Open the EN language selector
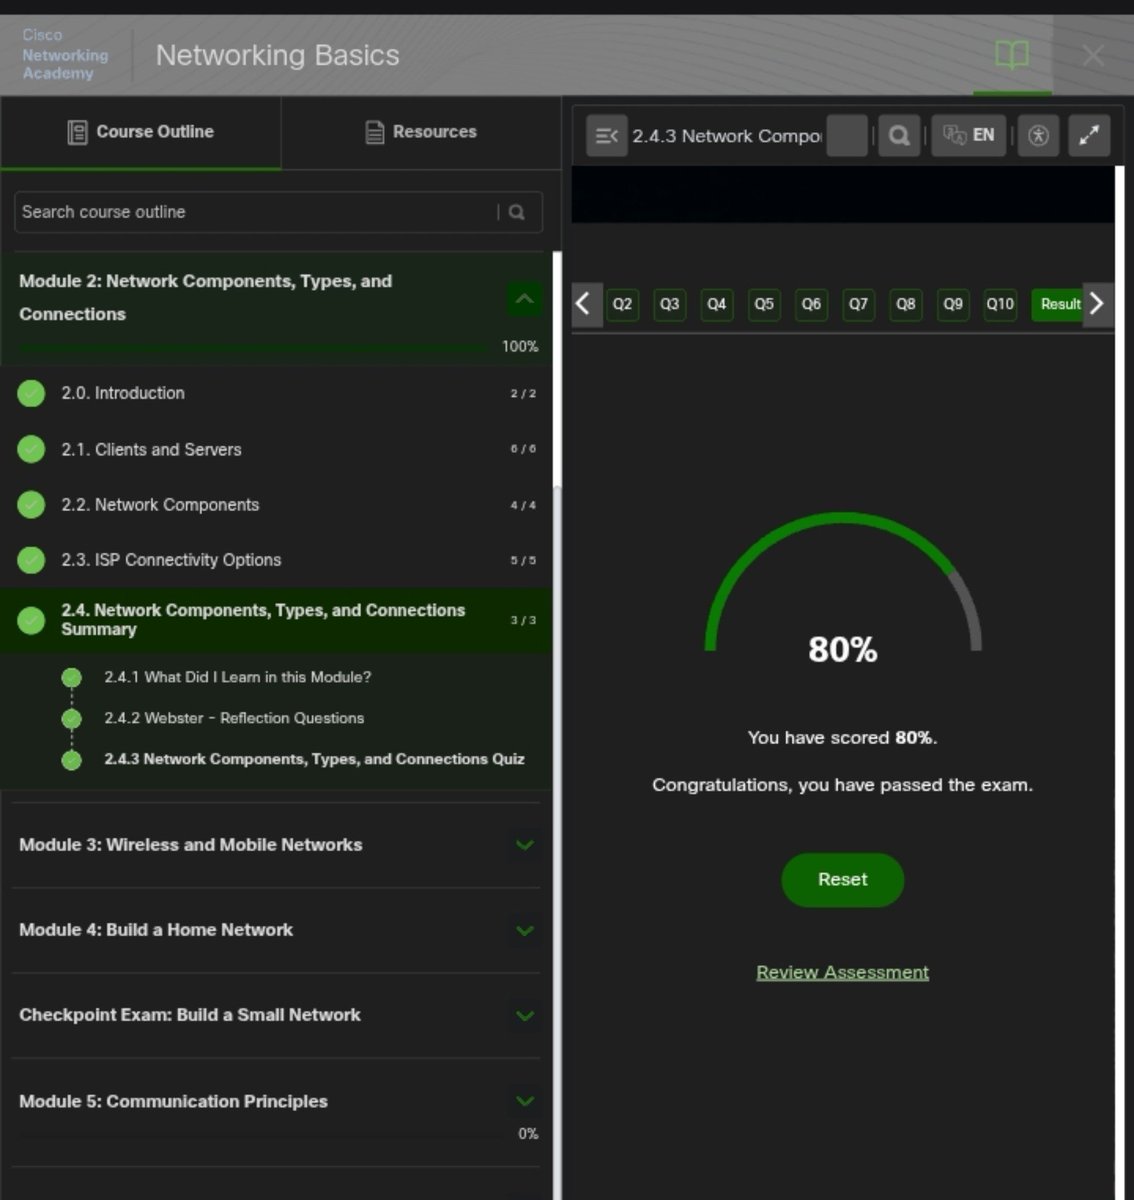This screenshot has width=1134, height=1200. click(968, 136)
